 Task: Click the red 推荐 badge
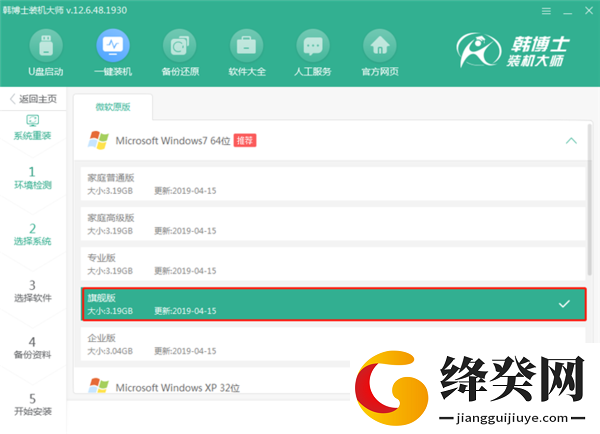tap(245, 140)
